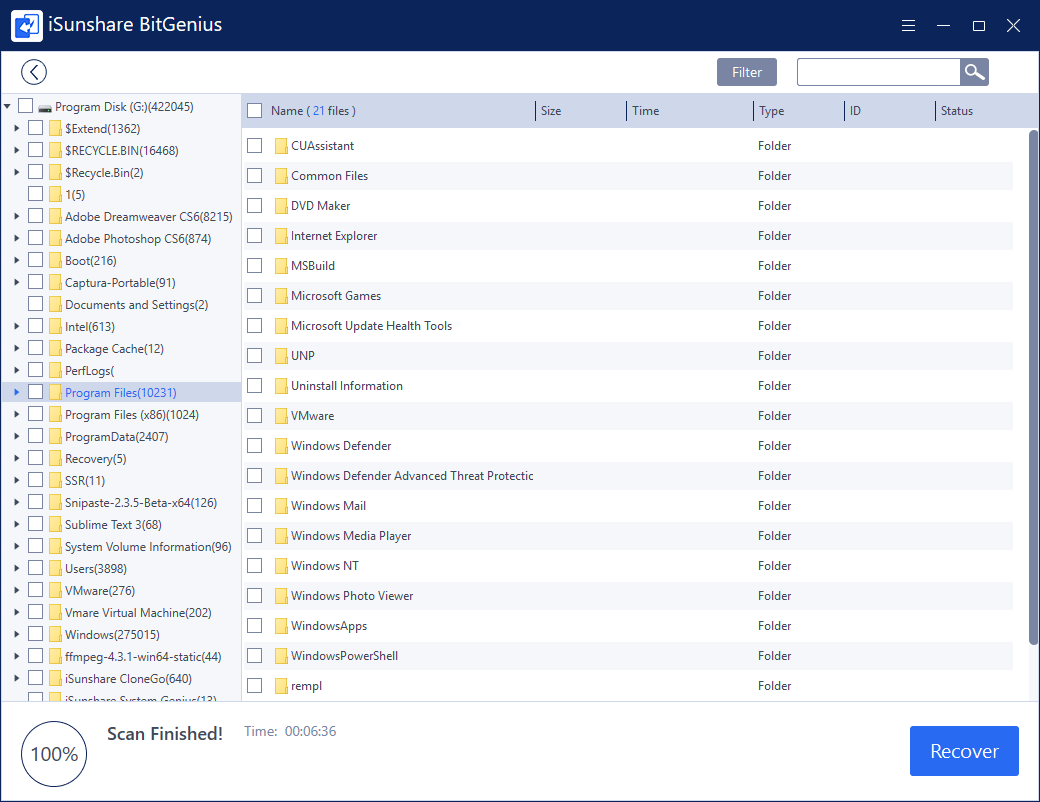Click the Internet Explorer folder icon
Viewport: 1040px width, 802px height.
(x=281, y=235)
